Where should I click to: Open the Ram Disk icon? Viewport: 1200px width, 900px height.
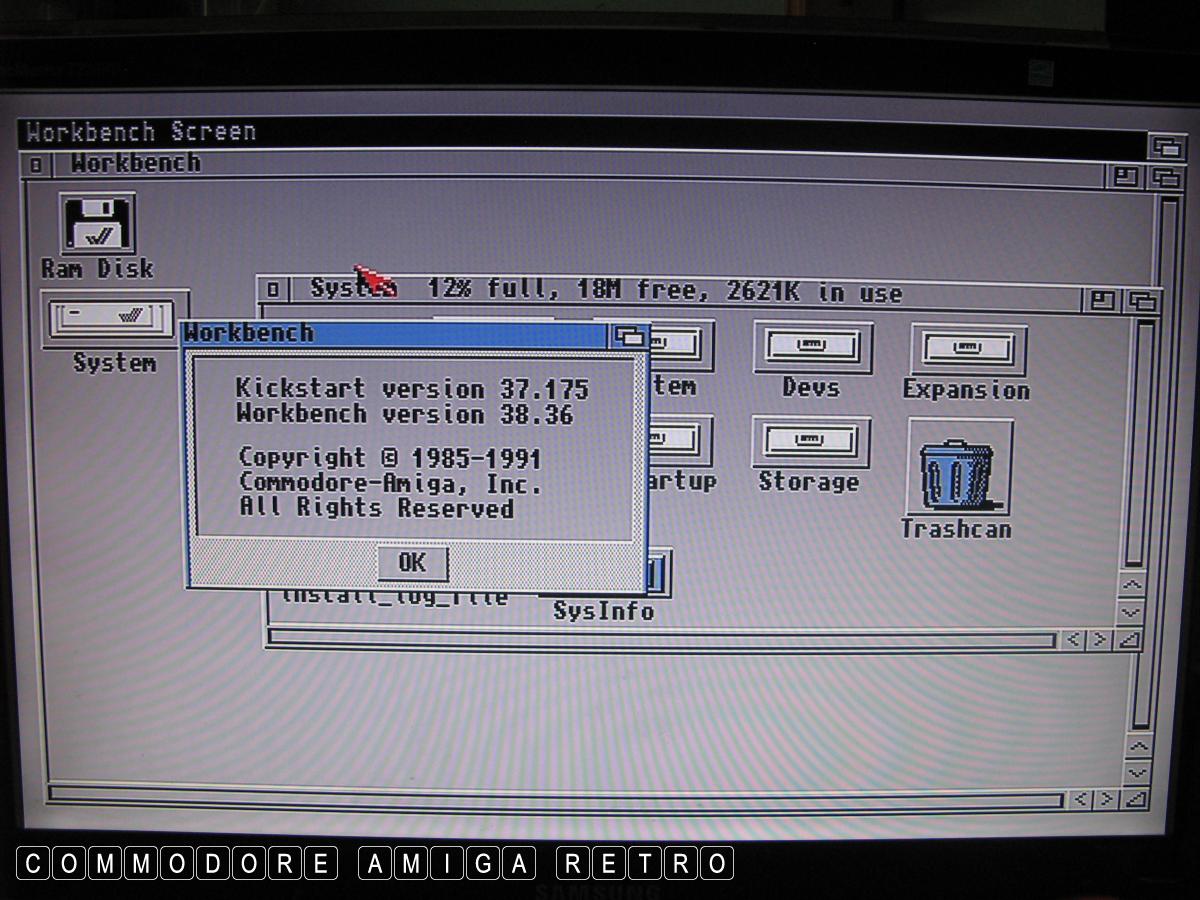[x=97, y=225]
